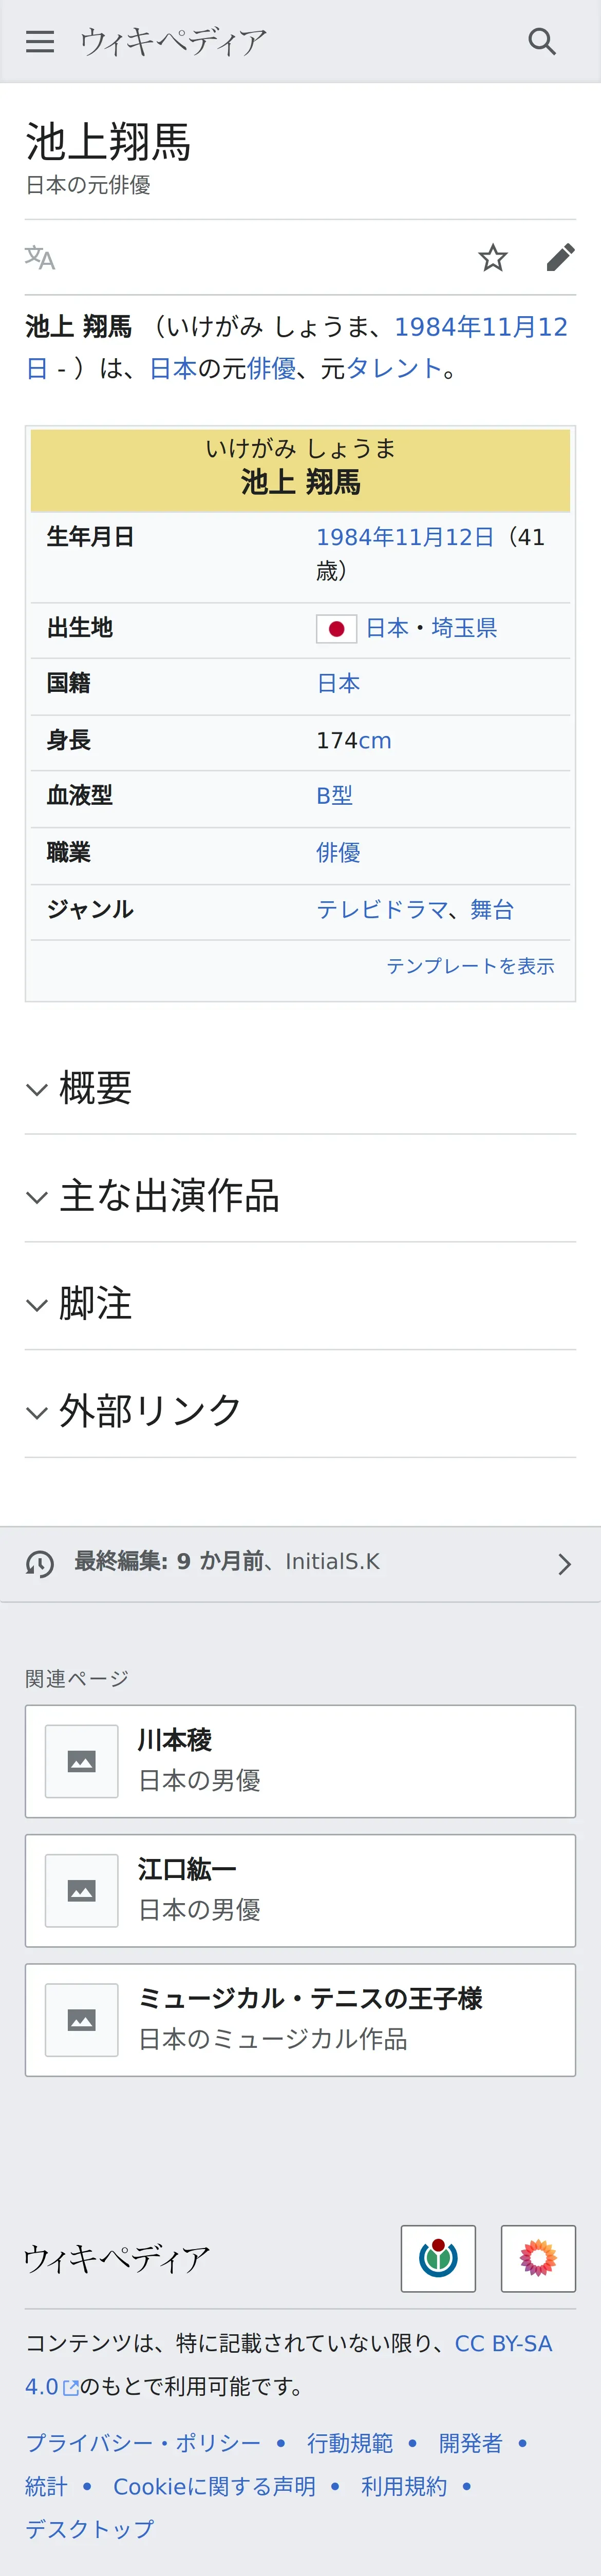Open last edited history bar
Viewport: 601px width, 2576px height.
click(300, 1563)
